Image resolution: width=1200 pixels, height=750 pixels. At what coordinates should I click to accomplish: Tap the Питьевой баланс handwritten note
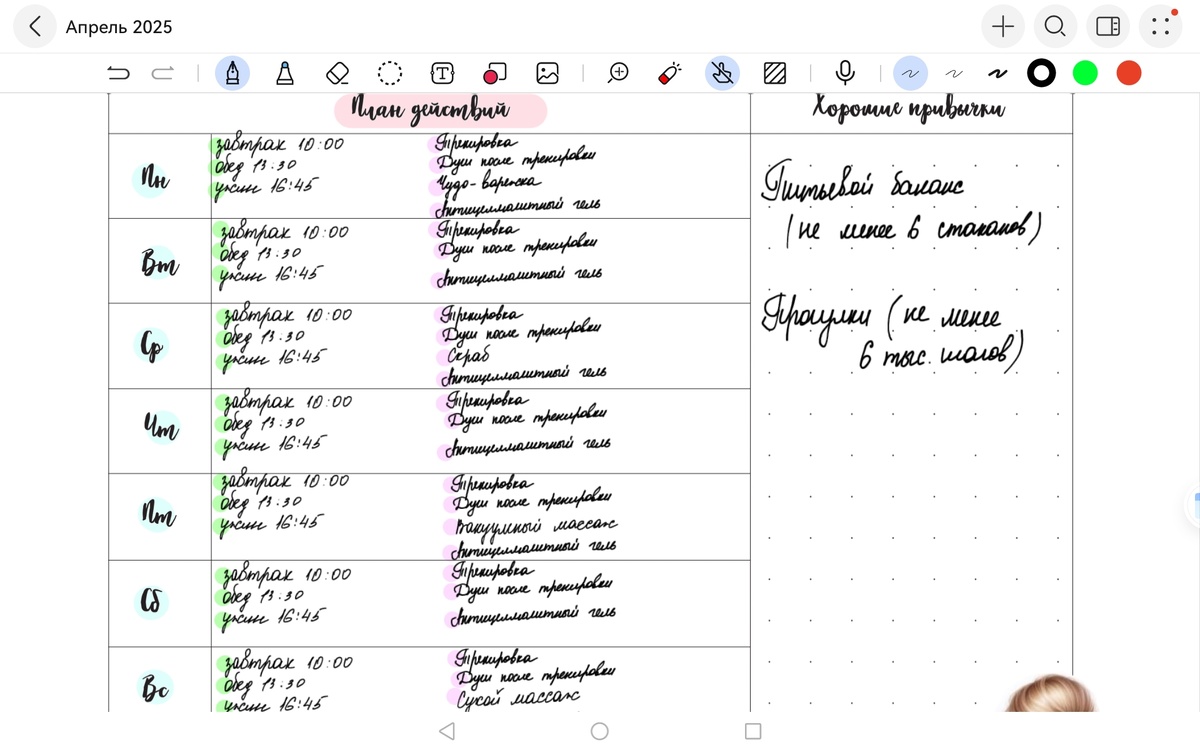pyautogui.click(x=864, y=186)
